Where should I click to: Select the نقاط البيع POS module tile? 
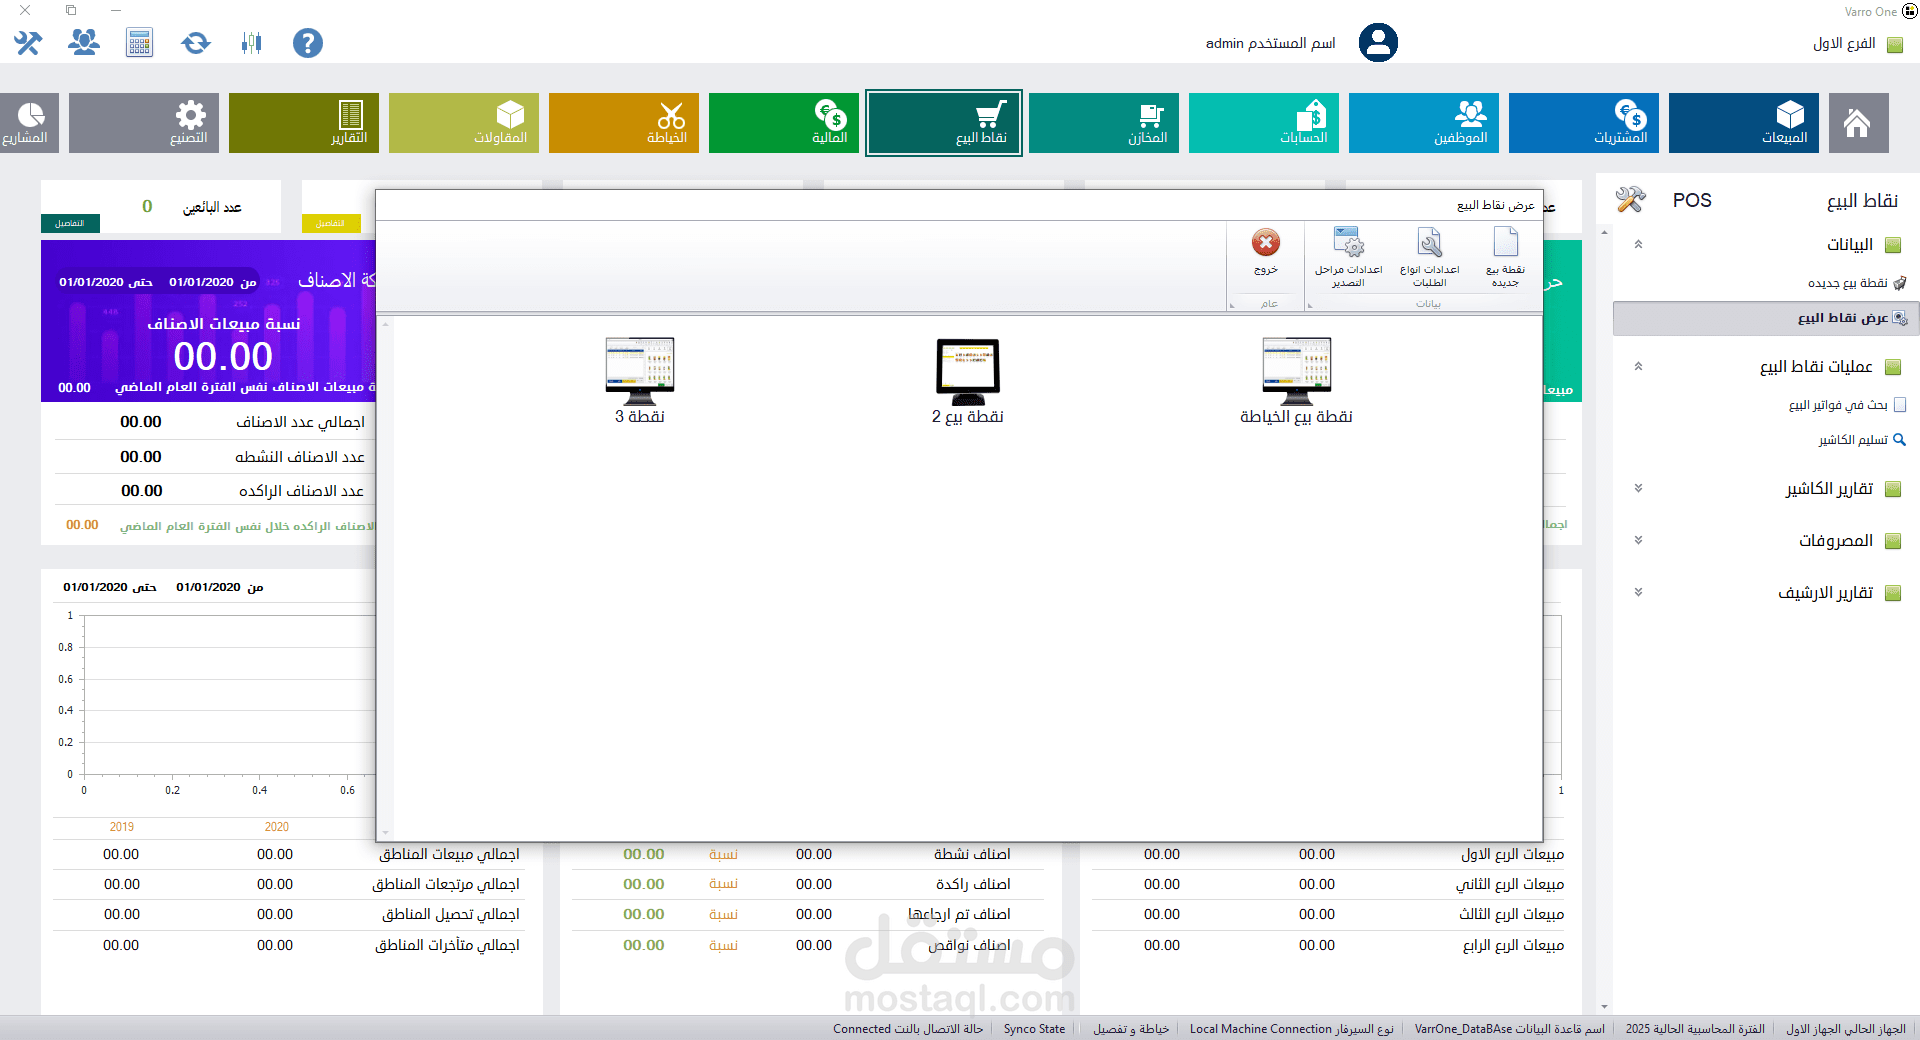click(x=944, y=123)
